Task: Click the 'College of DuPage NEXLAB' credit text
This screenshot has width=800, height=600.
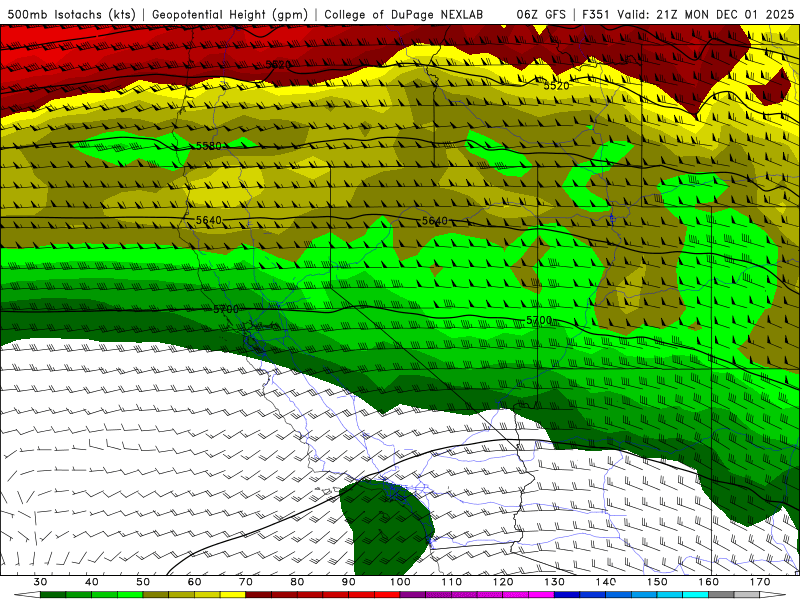Action: [x=404, y=15]
